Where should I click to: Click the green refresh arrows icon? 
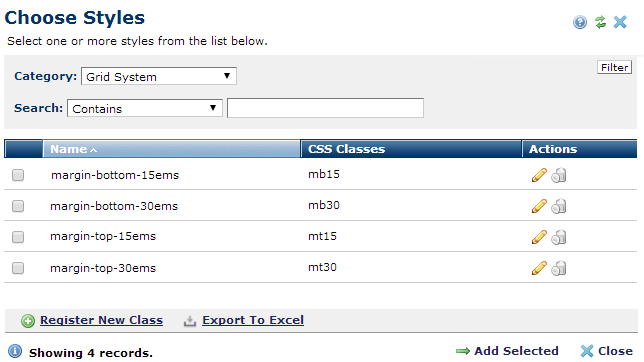click(x=600, y=22)
